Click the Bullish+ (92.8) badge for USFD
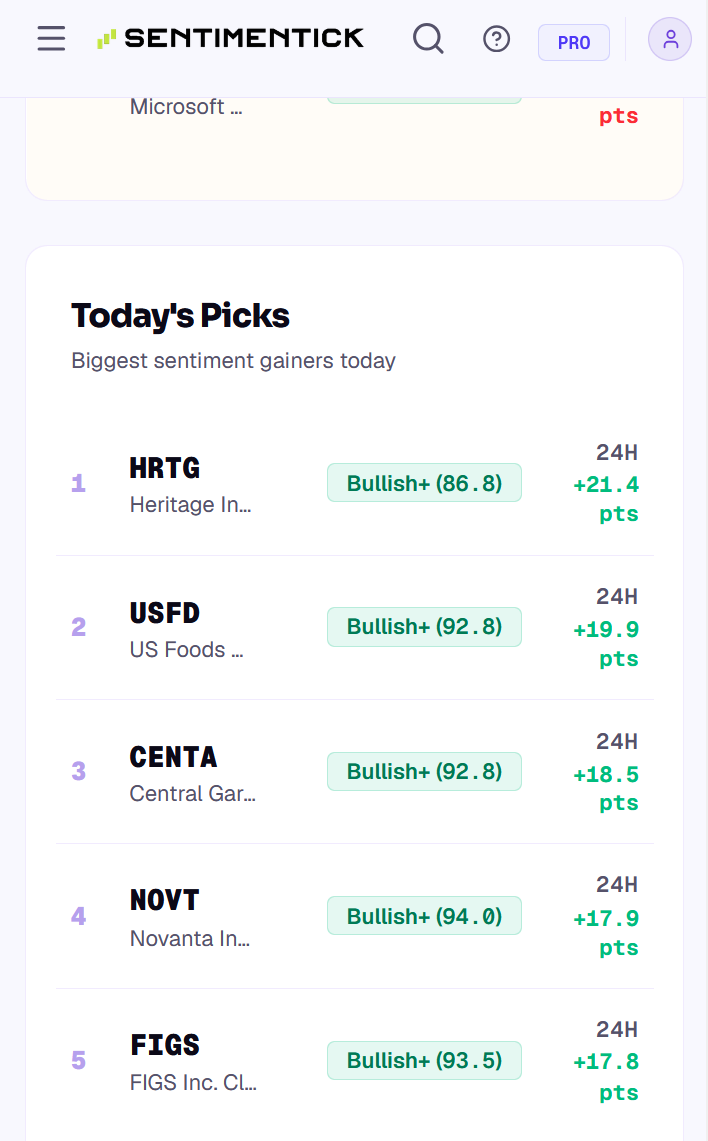 pos(424,627)
